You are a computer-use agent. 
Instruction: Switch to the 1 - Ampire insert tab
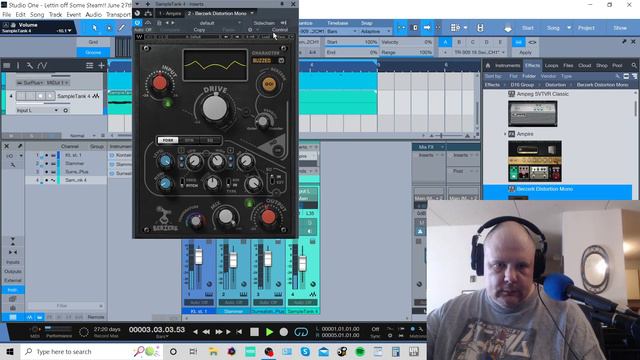tap(170, 13)
